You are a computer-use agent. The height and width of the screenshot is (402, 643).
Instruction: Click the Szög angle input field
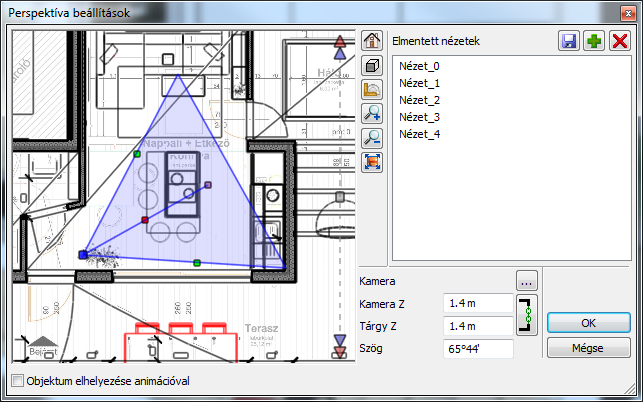pyautogui.click(x=478, y=348)
